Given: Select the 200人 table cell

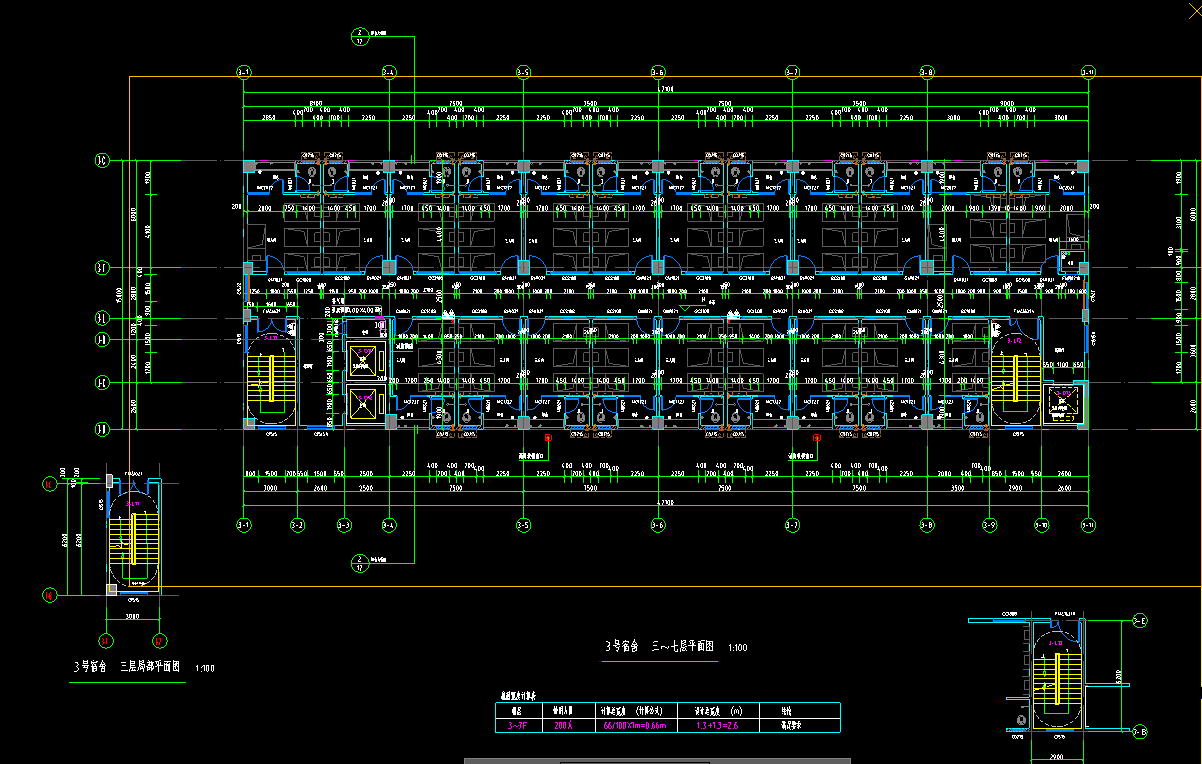Looking at the screenshot, I should pos(564,726).
